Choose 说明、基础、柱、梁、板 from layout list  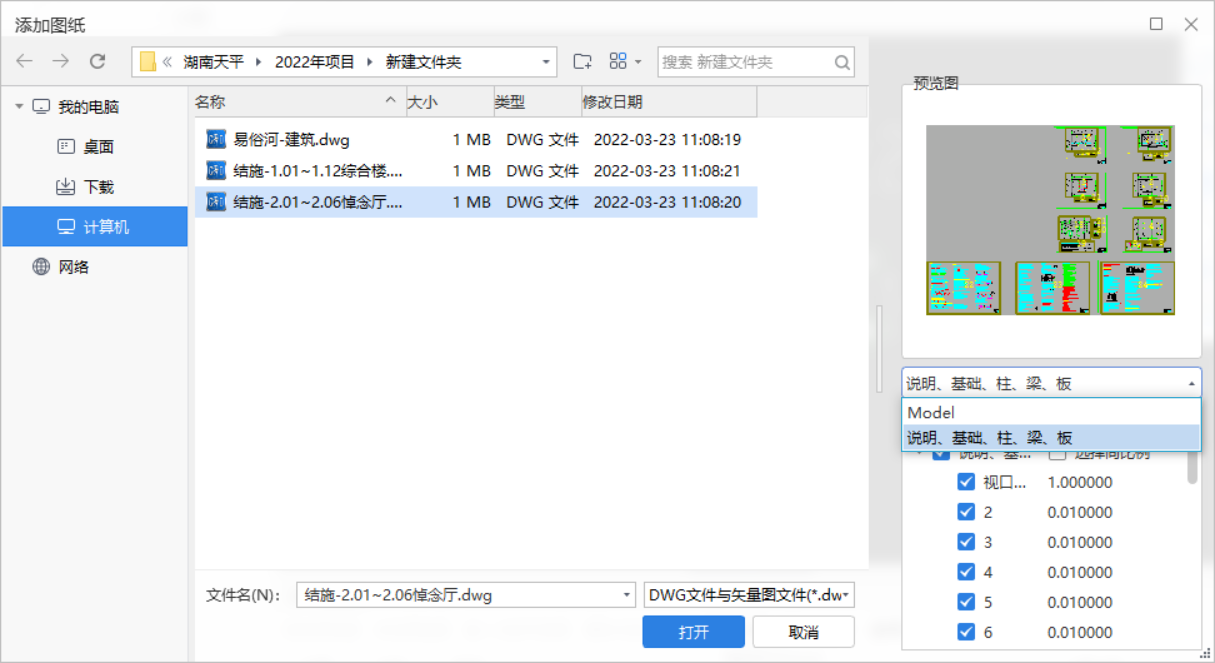click(1051, 437)
